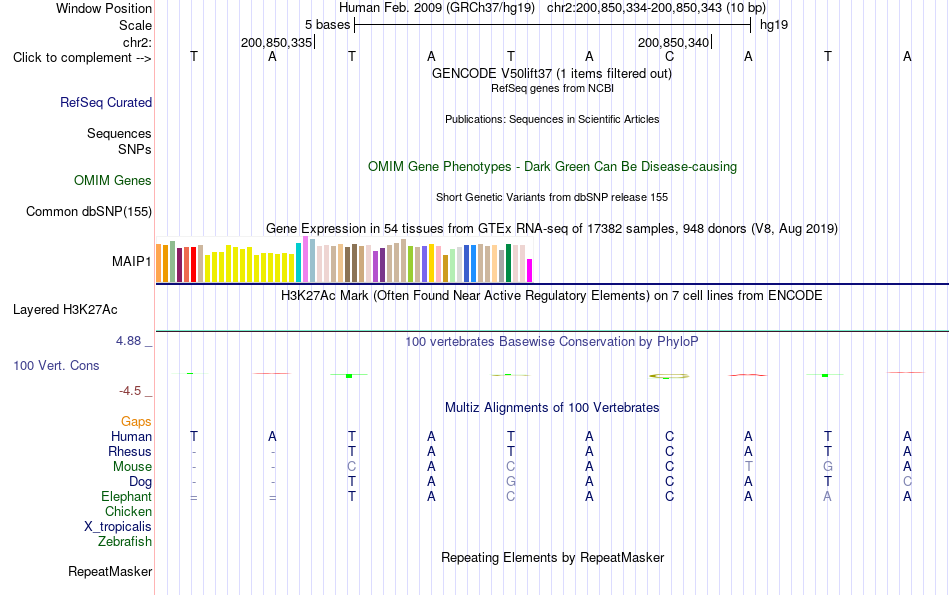Click the dark green bar in GTEx chart
The height and width of the screenshot is (595, 950).
(509, 263)
